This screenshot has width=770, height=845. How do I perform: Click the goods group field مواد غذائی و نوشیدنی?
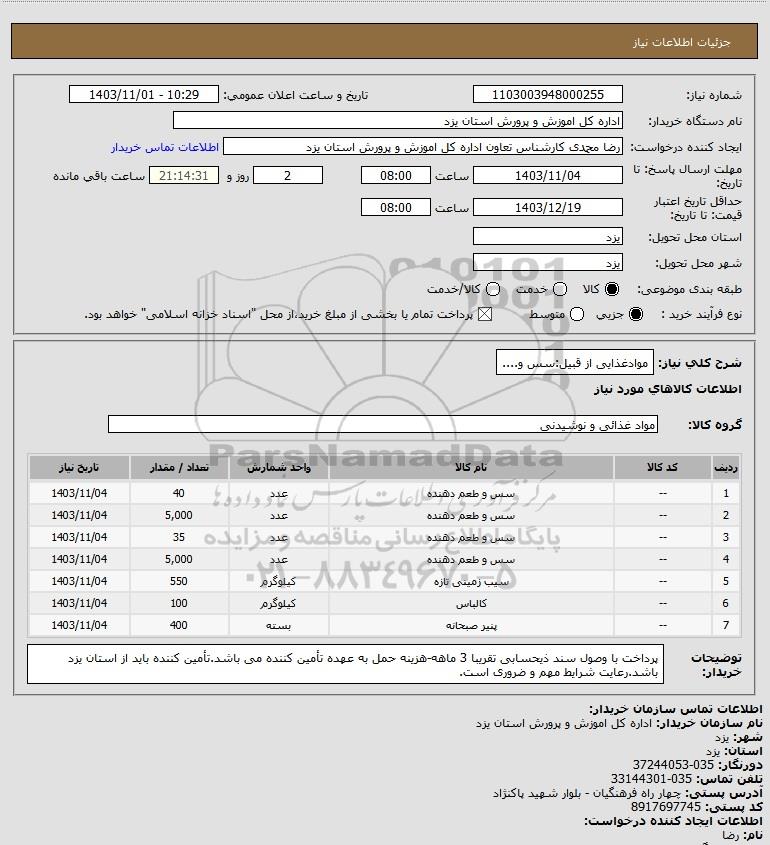(x=383, y=425)
